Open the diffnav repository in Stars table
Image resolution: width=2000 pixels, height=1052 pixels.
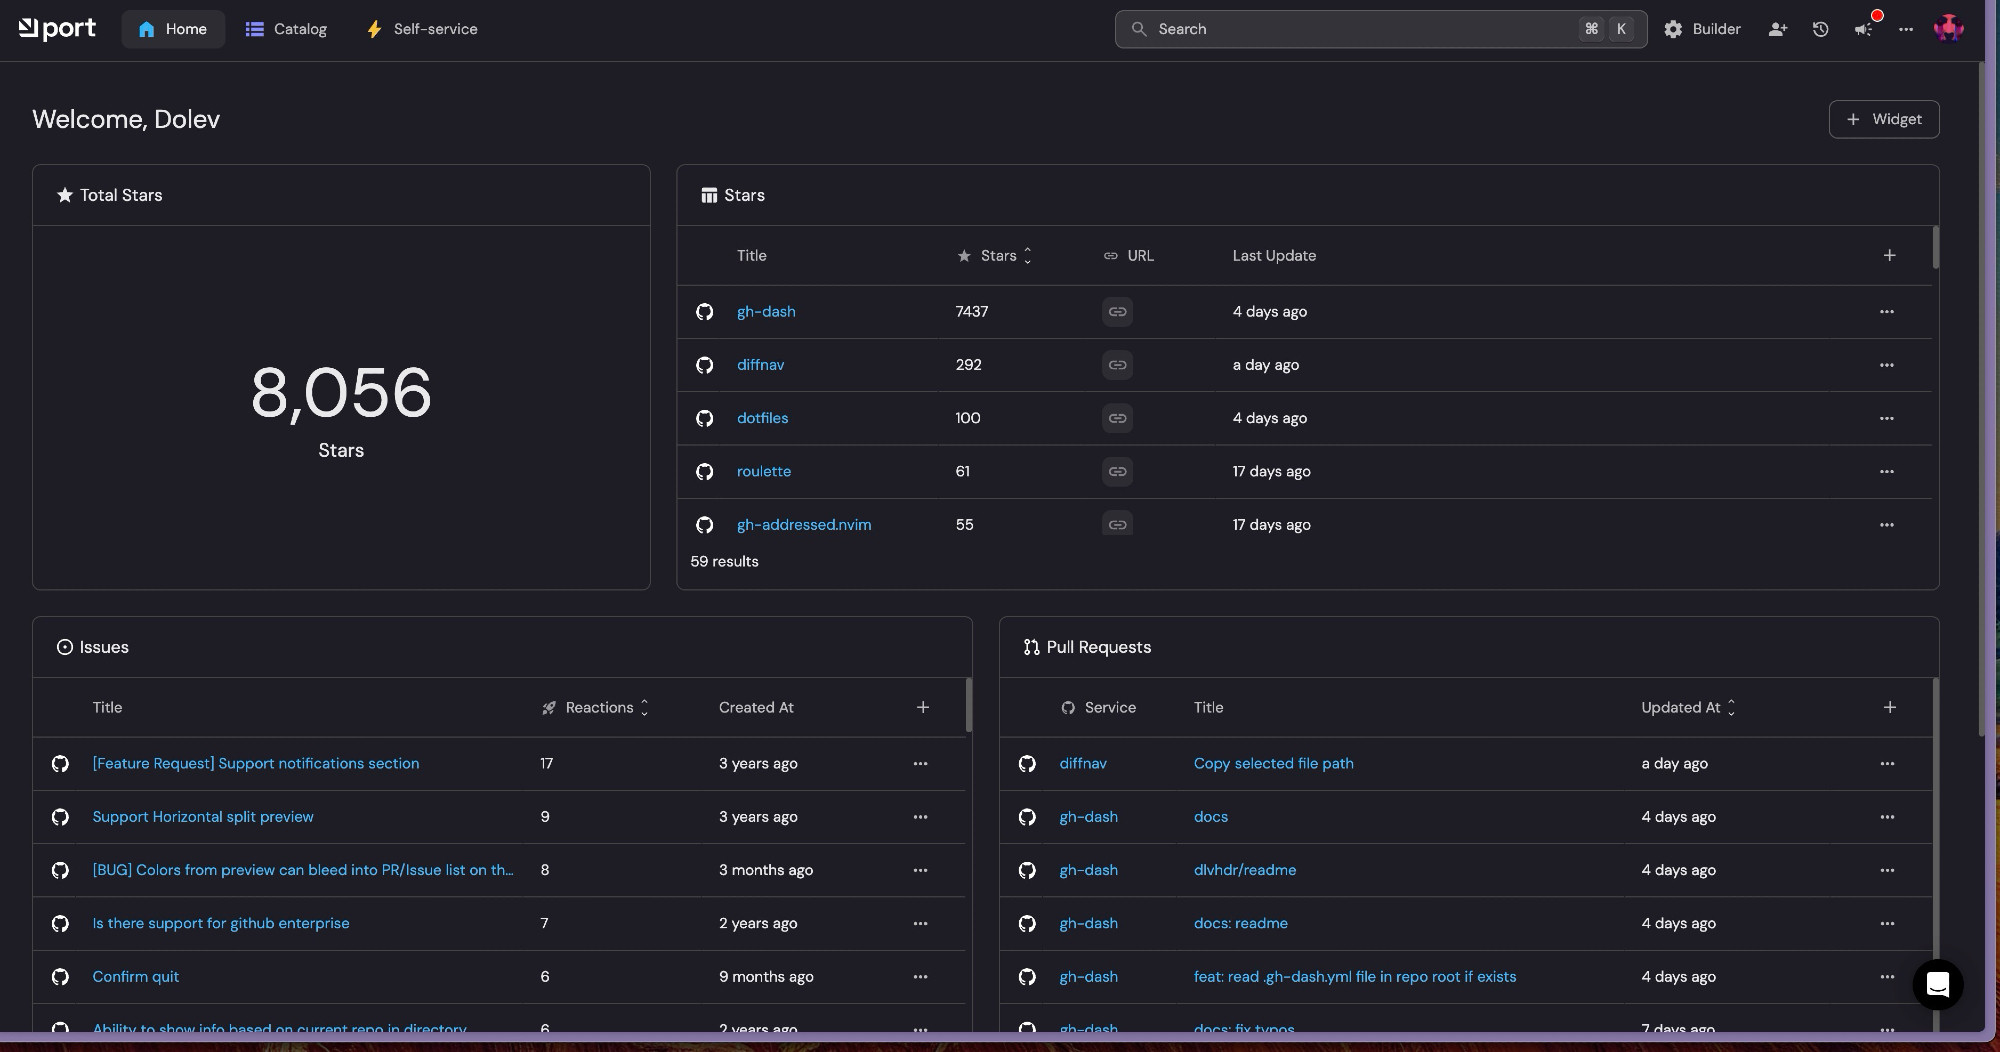(x=760, y=365)
